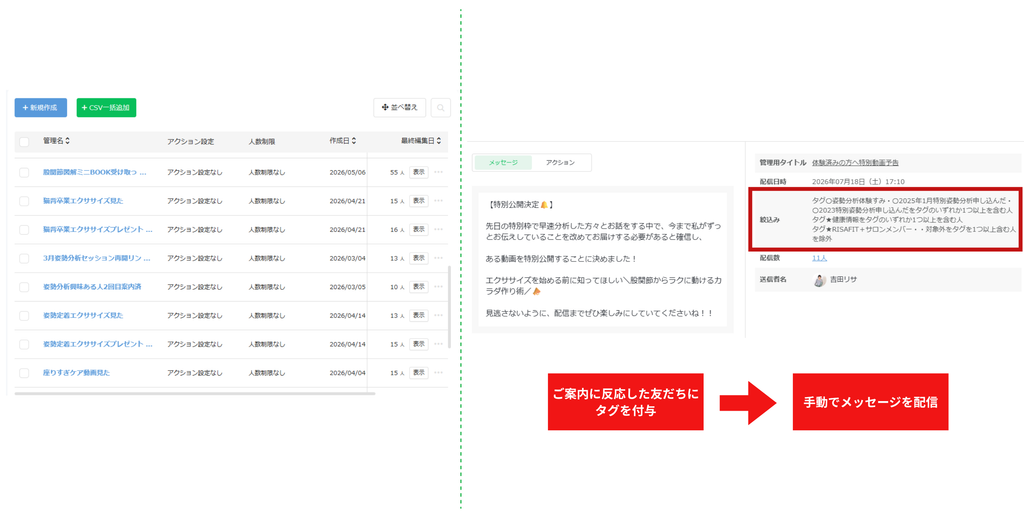Switch to the メッセージ tab

pos(503,163)
